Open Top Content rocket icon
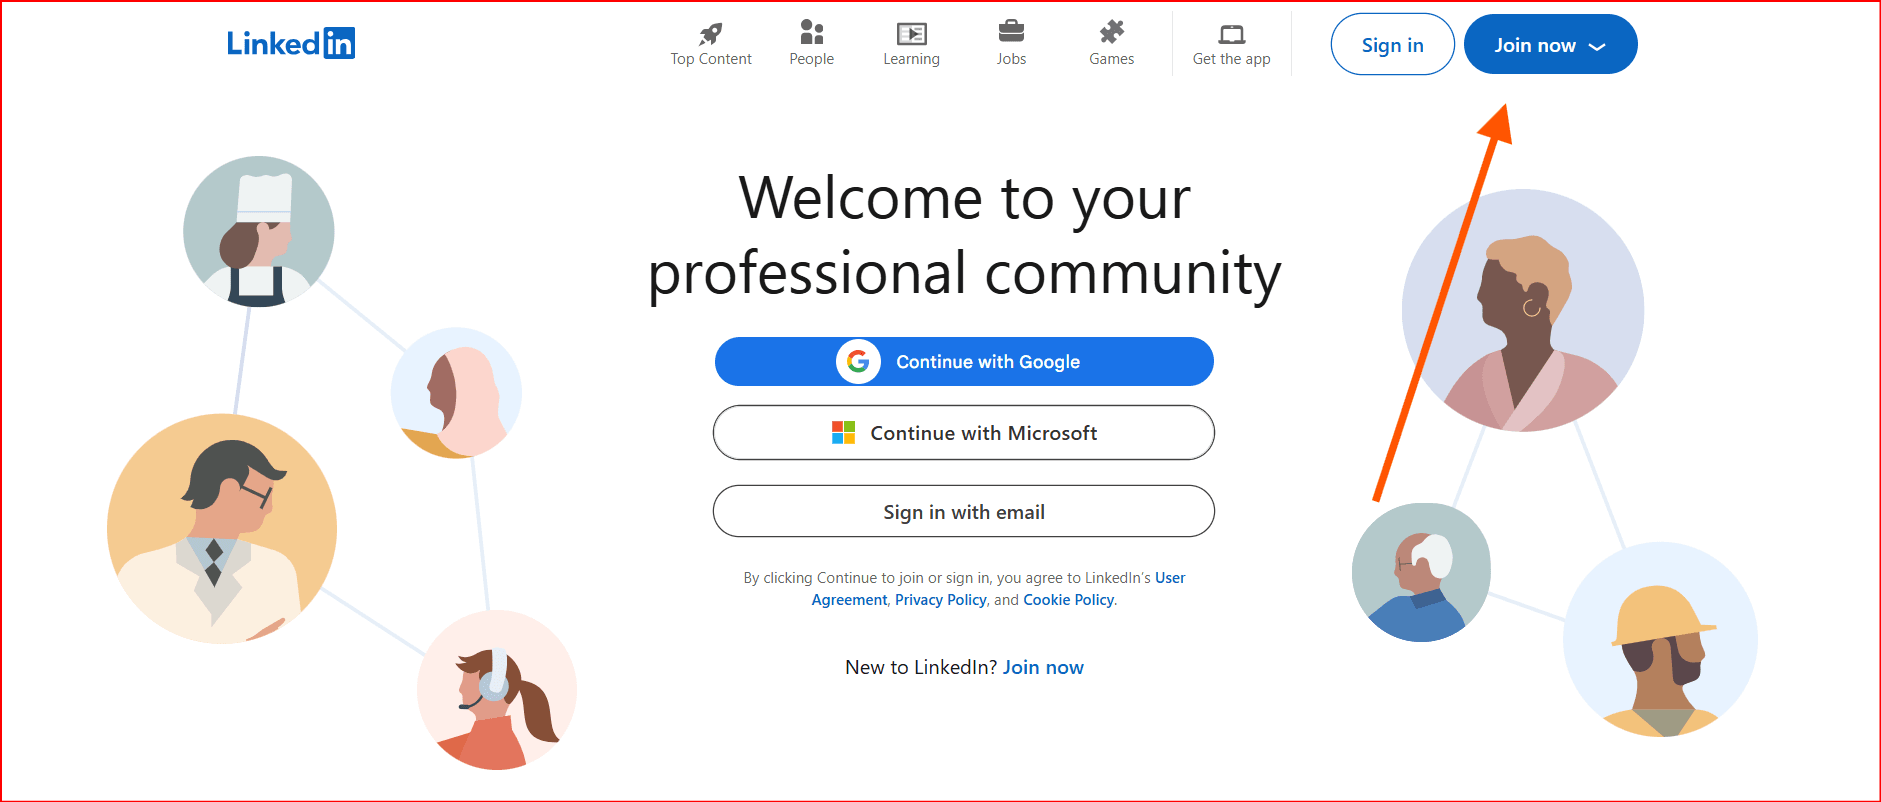1881x802 pixels. tap(710, 33)
